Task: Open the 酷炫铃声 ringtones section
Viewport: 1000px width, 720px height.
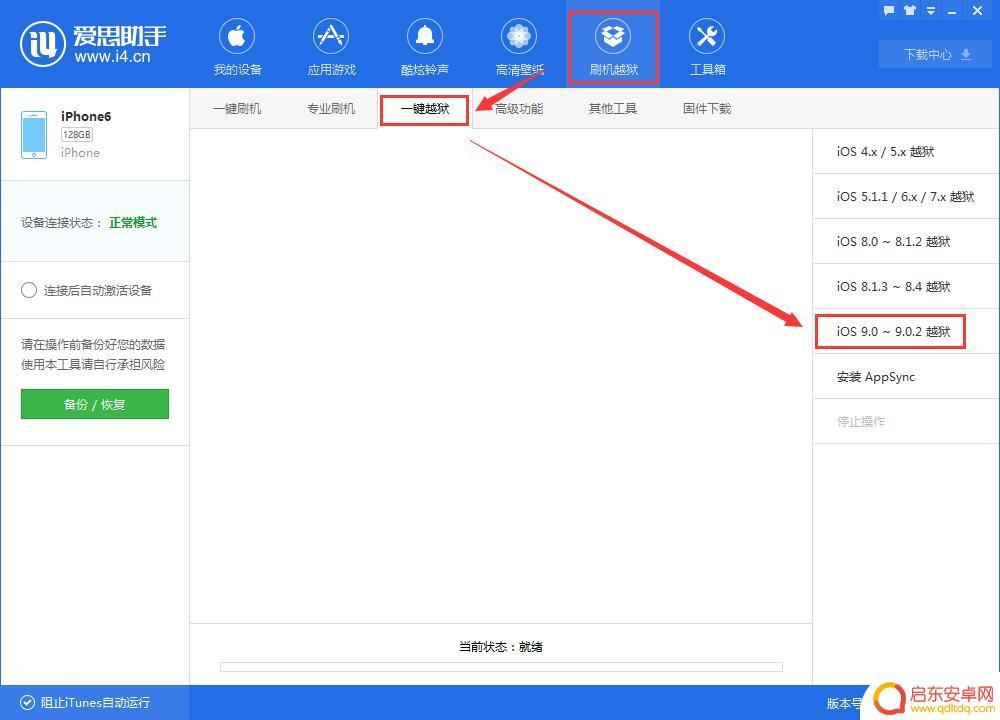Action: 425,48
